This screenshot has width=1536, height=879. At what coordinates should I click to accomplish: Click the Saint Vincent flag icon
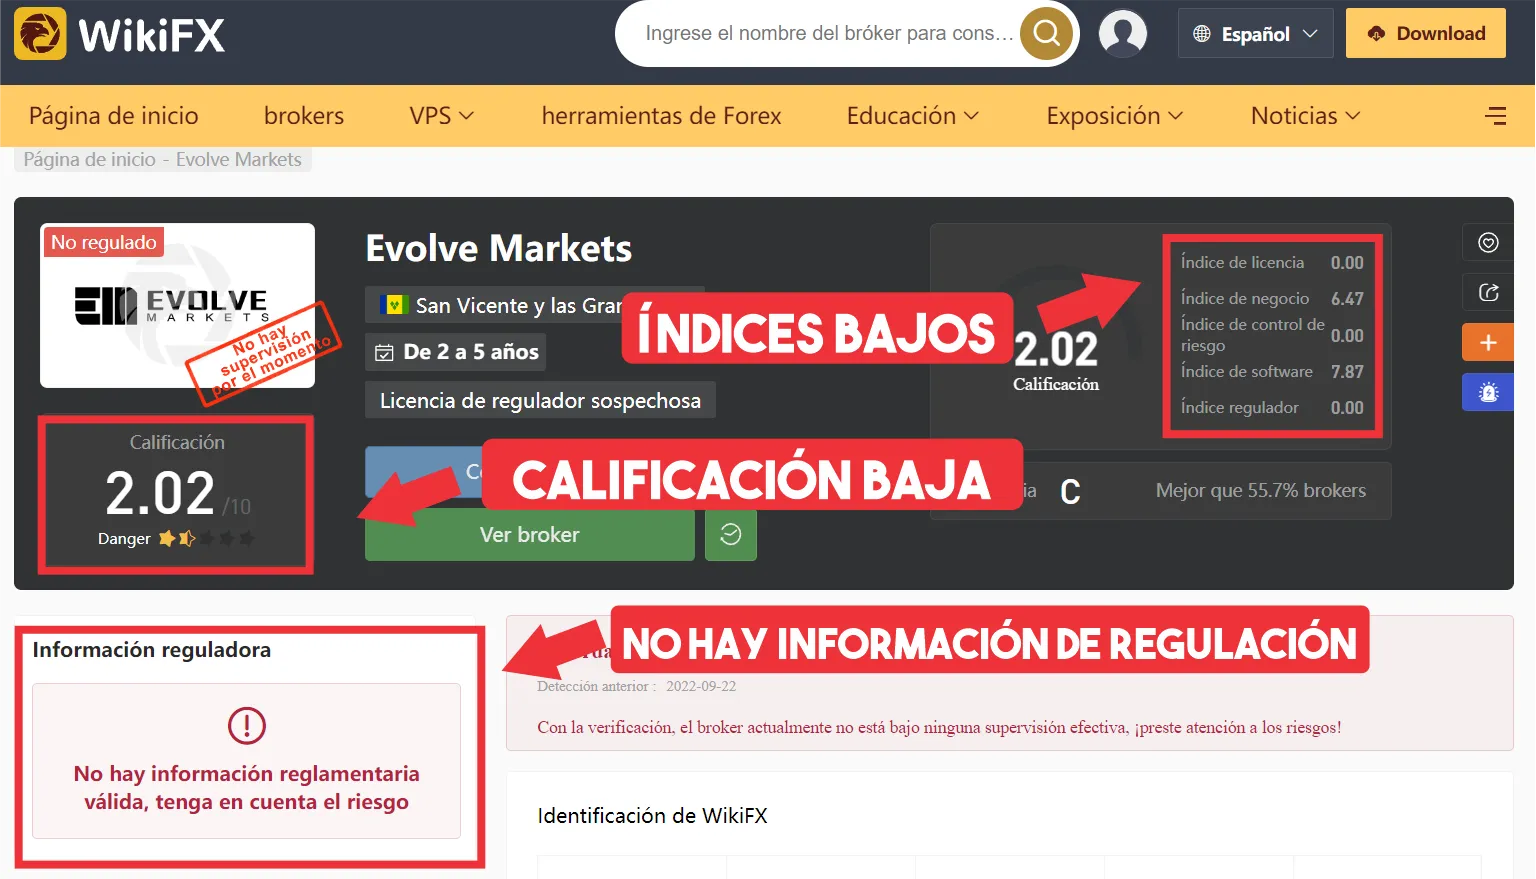pyautogui.click(x=394, y=305)
